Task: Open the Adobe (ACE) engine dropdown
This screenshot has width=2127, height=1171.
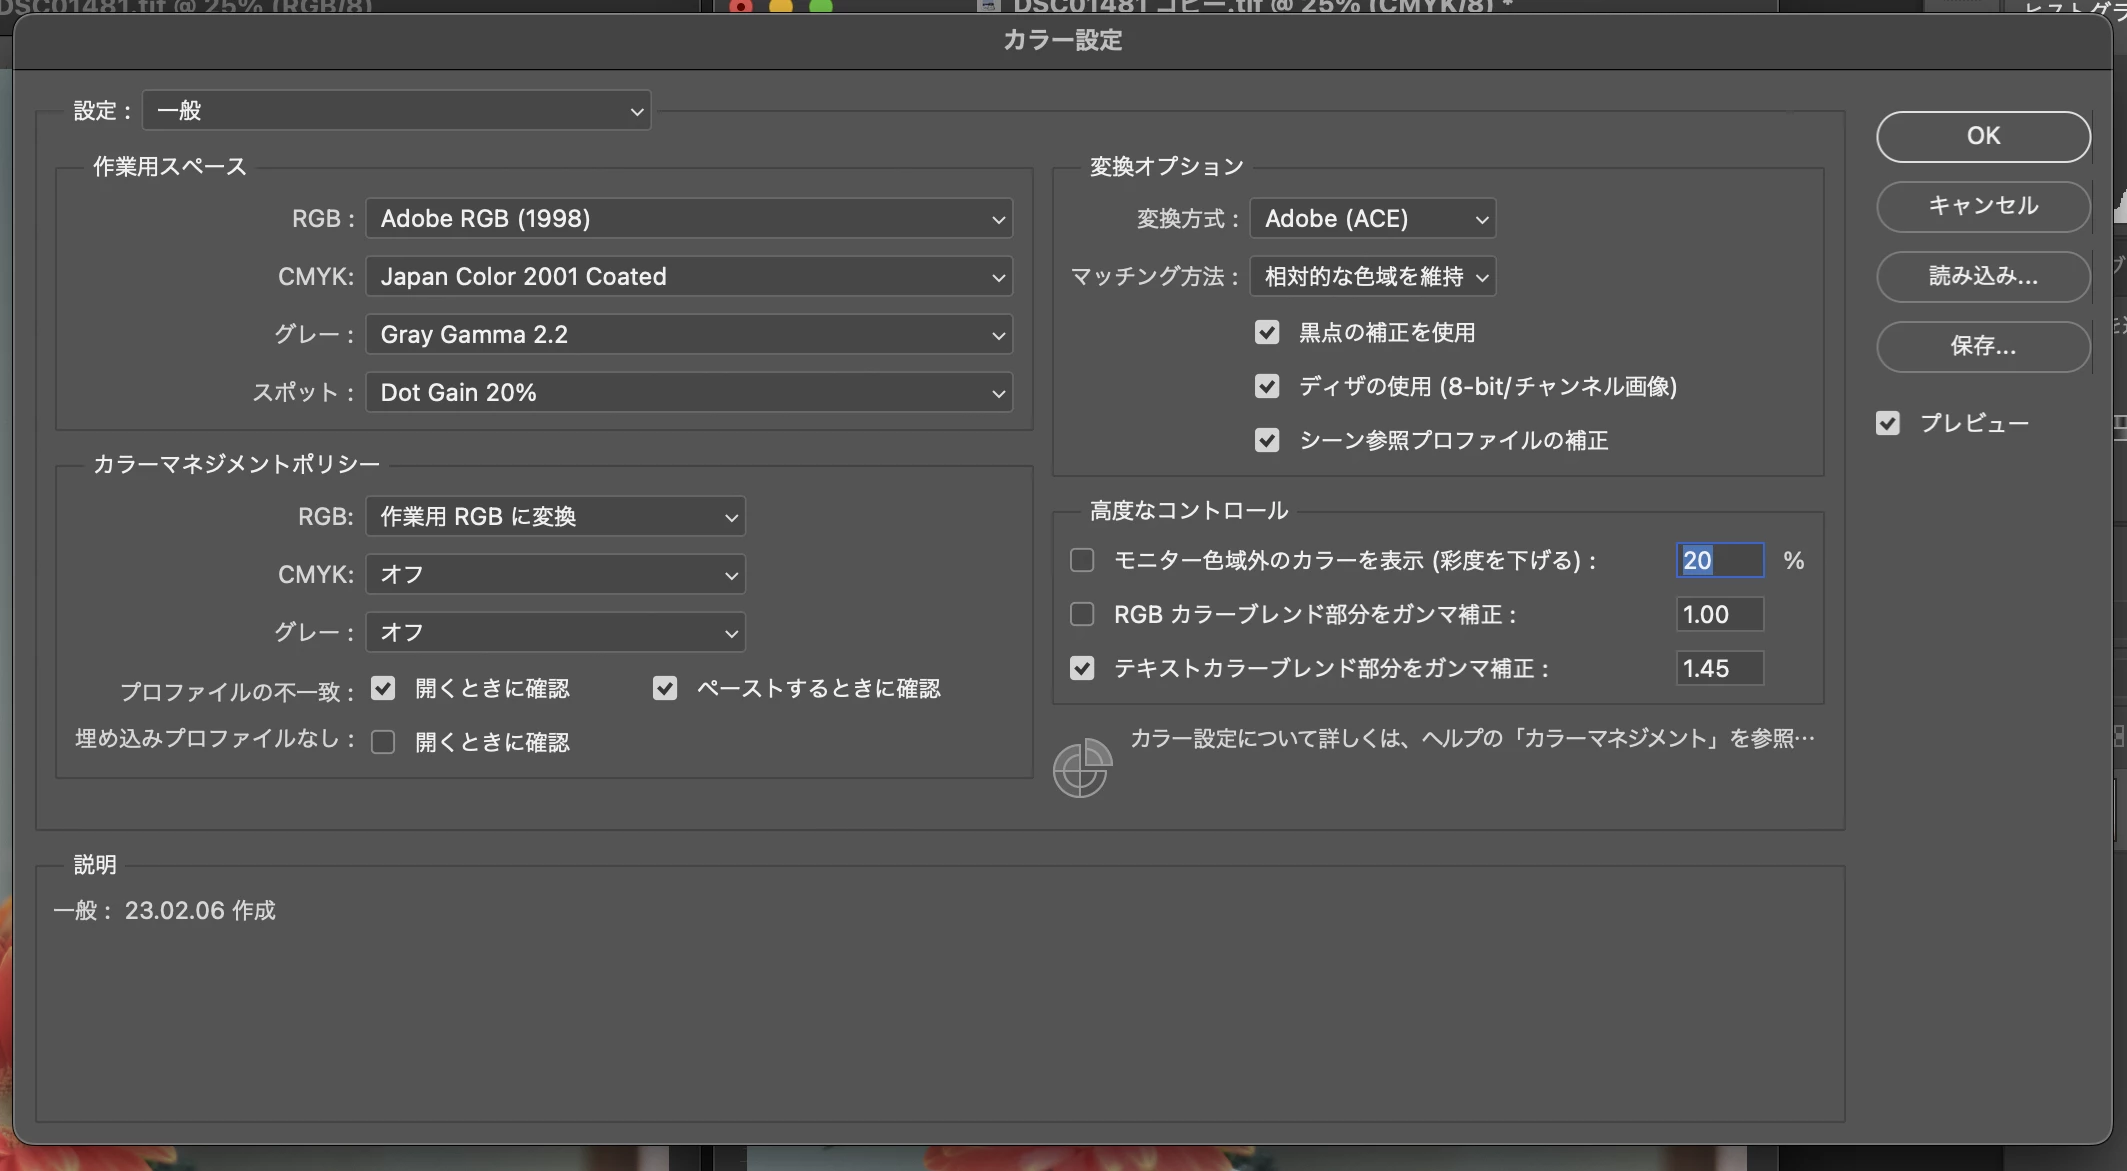Action: [1372, 218]
